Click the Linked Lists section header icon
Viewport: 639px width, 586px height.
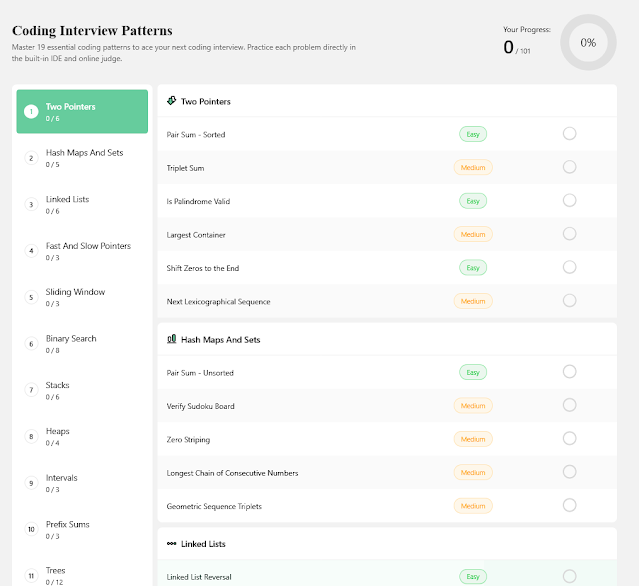(172, 543)
